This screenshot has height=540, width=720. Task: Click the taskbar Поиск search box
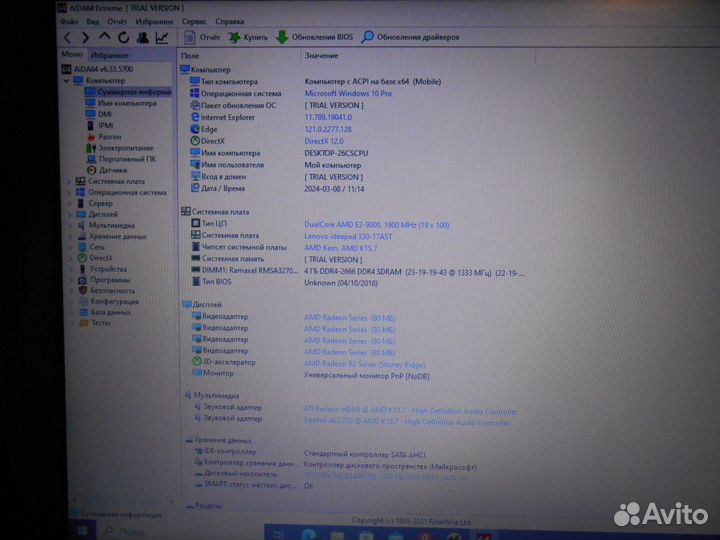point(123,532)
